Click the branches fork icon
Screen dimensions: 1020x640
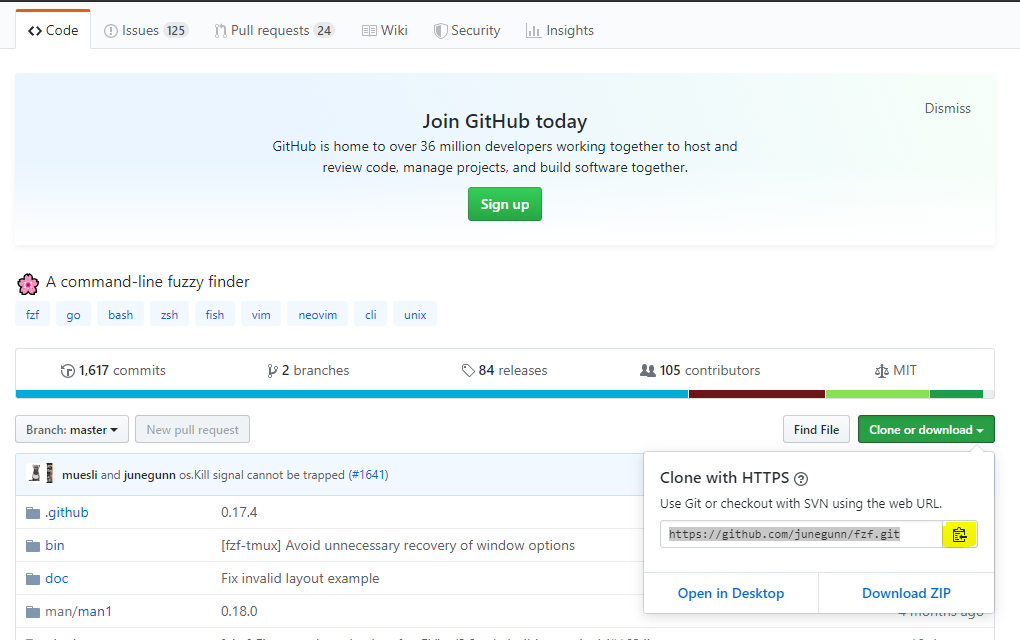[x=272, y=371]
